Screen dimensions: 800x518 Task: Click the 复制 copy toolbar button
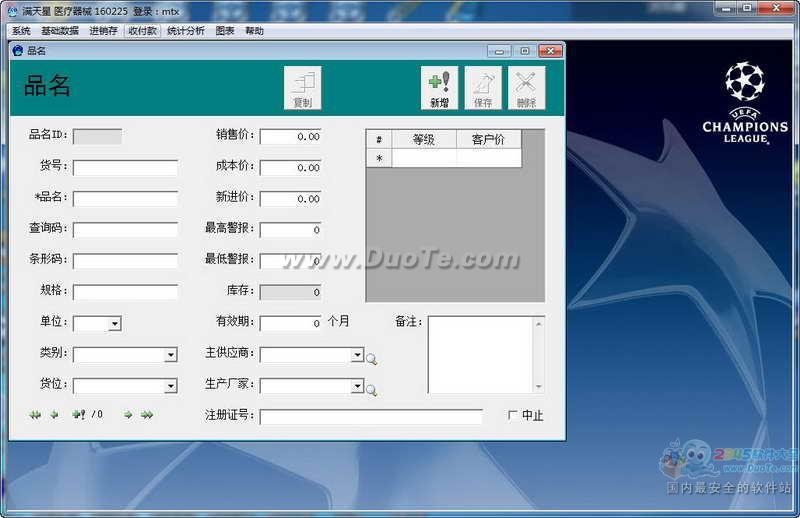pos(303,88)
